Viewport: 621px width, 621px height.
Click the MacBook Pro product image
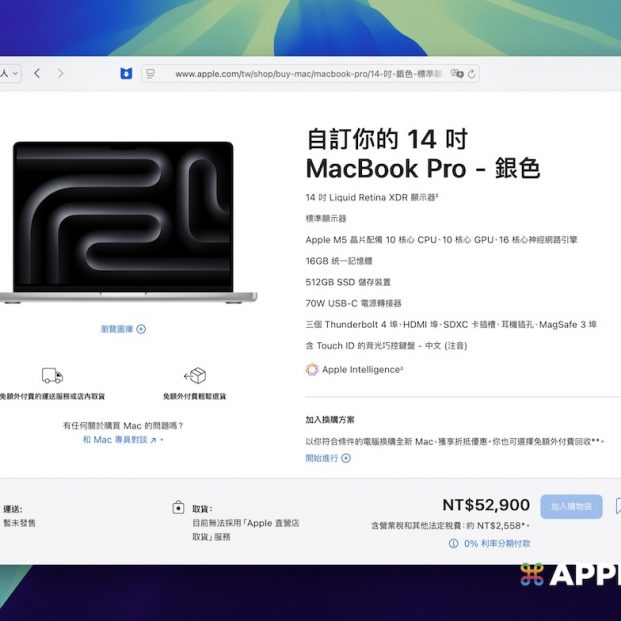click(125, 222)
